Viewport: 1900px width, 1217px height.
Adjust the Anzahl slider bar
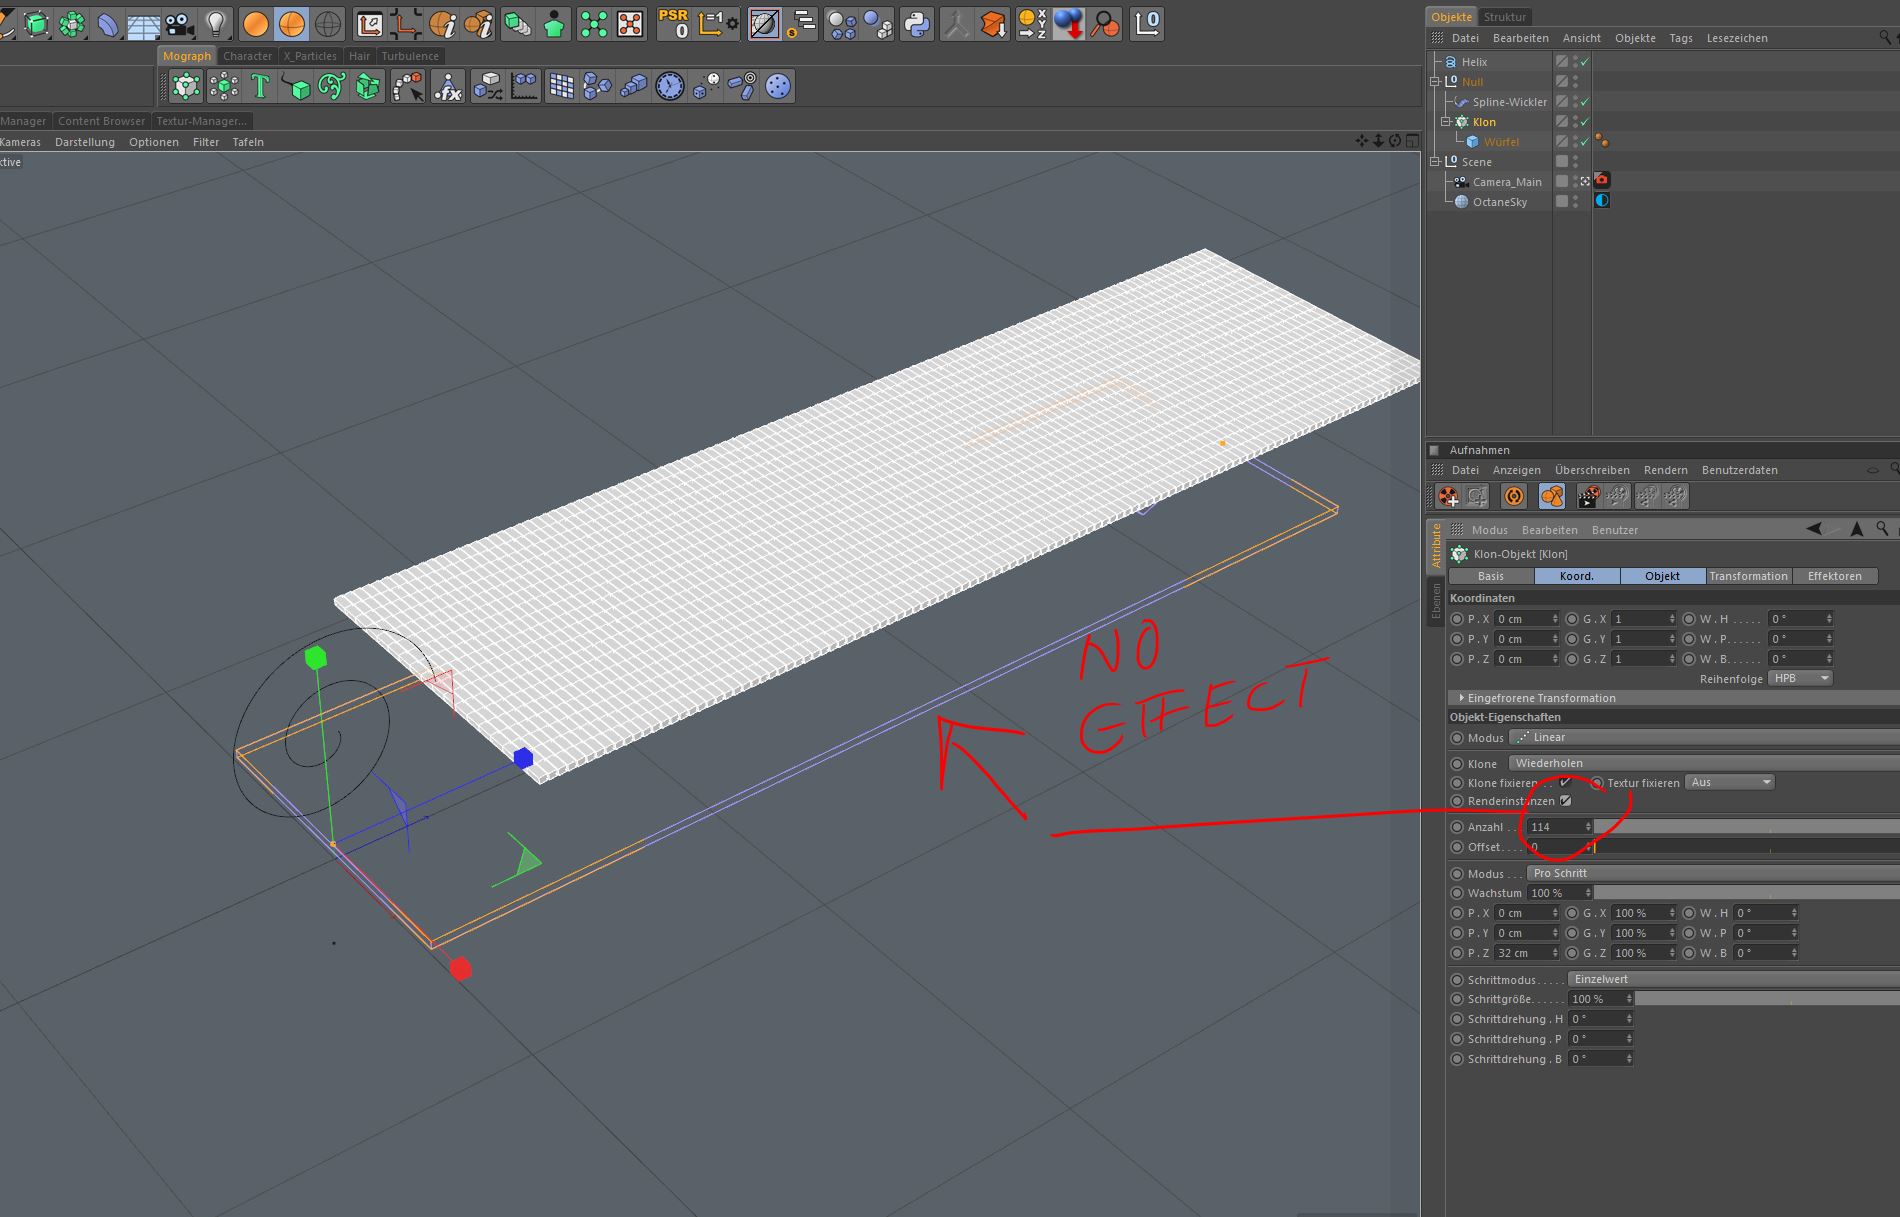point(1746,827)
